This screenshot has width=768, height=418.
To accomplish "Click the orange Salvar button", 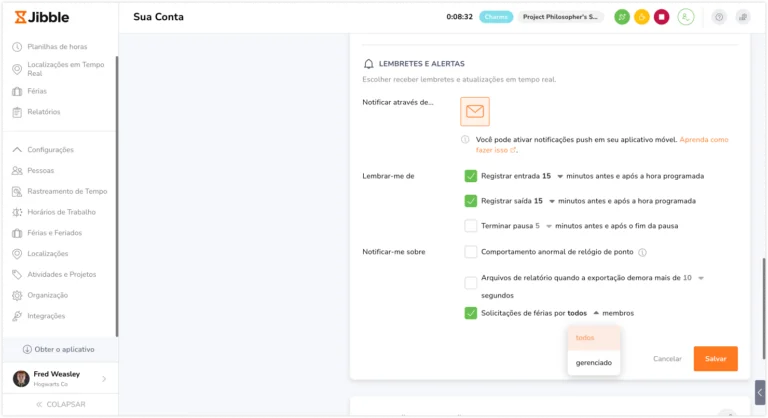I will pyautogui.click(x=715, y=359).
